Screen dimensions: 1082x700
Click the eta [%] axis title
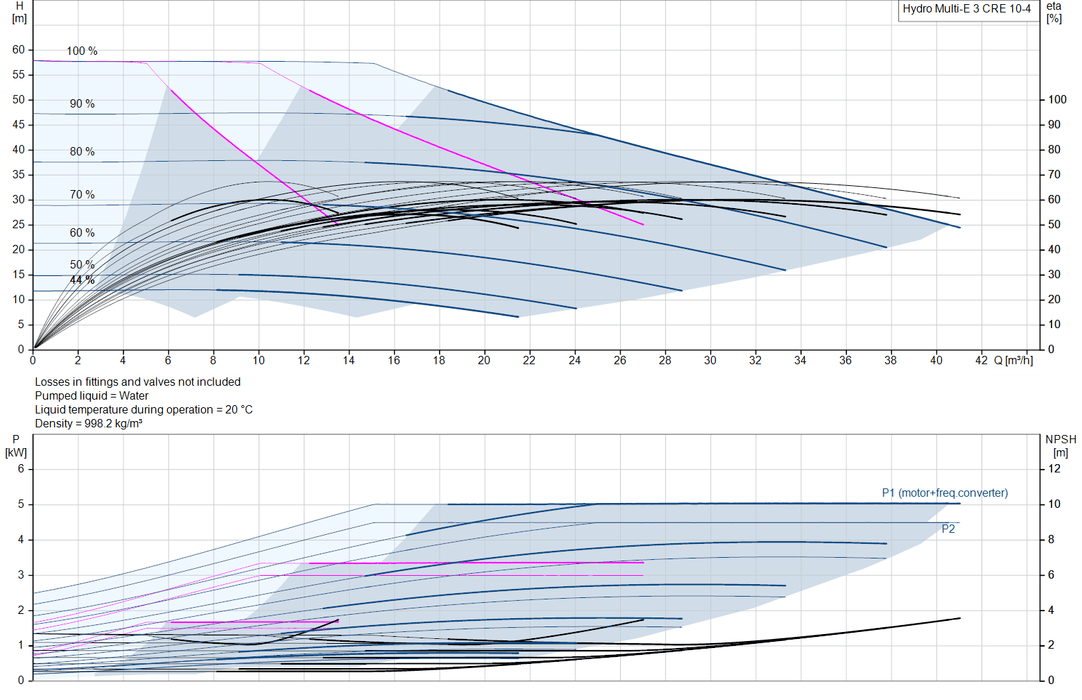coord(1054,12)
